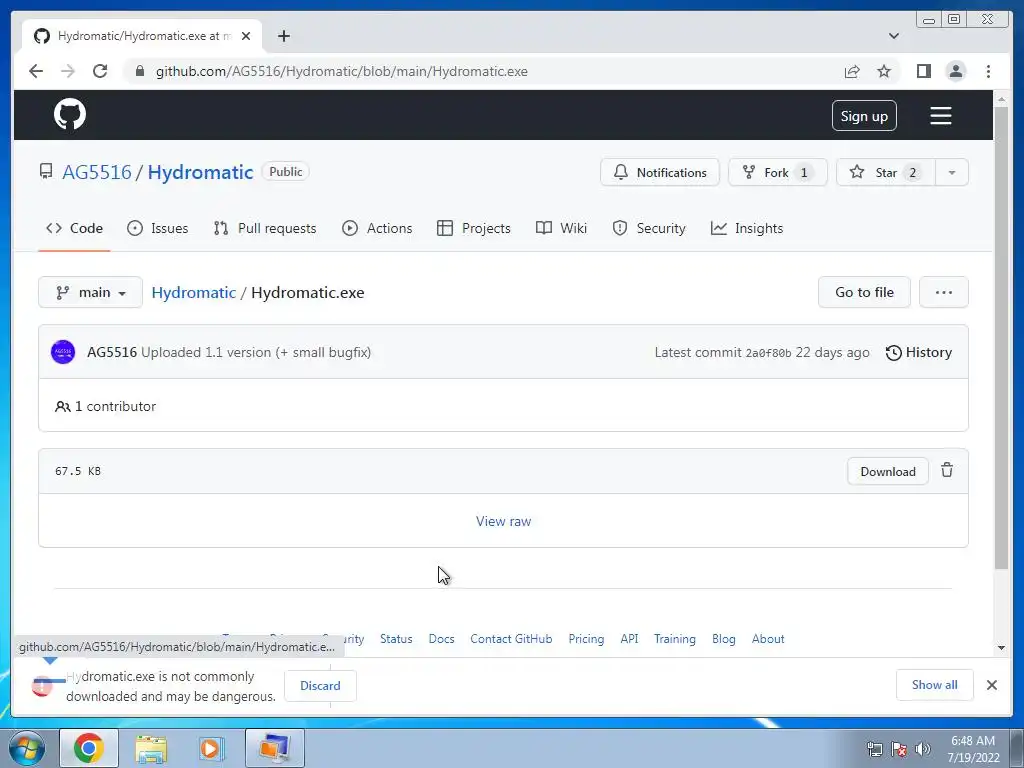Switch to the Insights tab
This screenshot has width=1024, height=768.
(746, 228)
